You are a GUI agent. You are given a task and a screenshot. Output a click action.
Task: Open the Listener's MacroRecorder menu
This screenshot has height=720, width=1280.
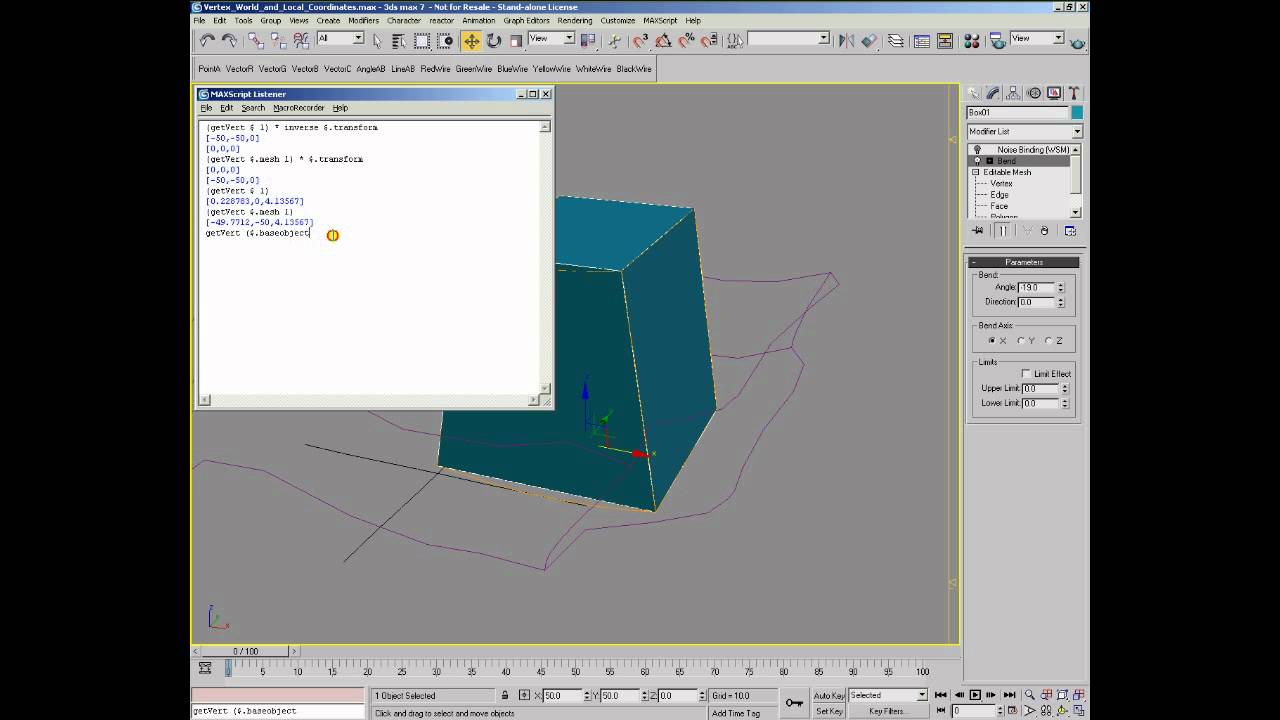tap(298, 108)
